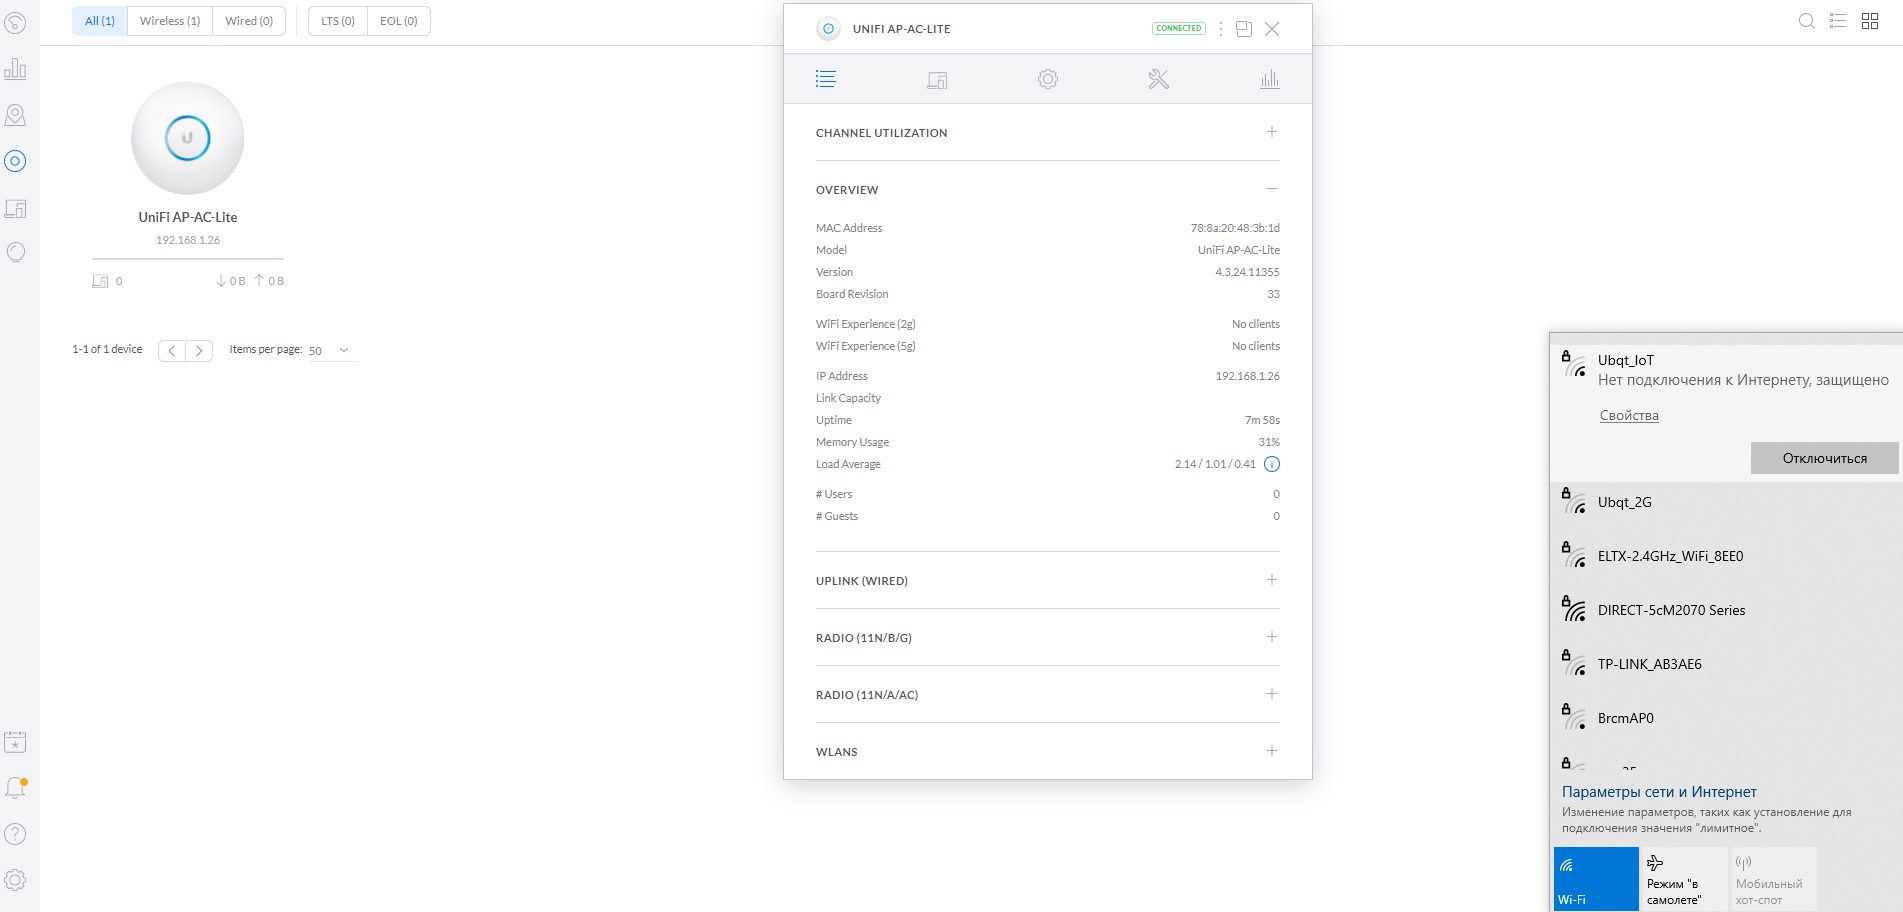Viewport: 1903px width, 912px height.
Task: Click the UniFi AP-AC-Lite device thumbnail
Action: click(x=188, y=138)
